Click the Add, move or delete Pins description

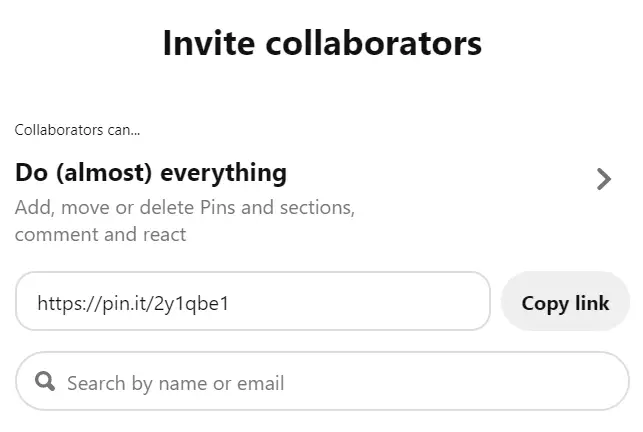(x=185, y=207)
